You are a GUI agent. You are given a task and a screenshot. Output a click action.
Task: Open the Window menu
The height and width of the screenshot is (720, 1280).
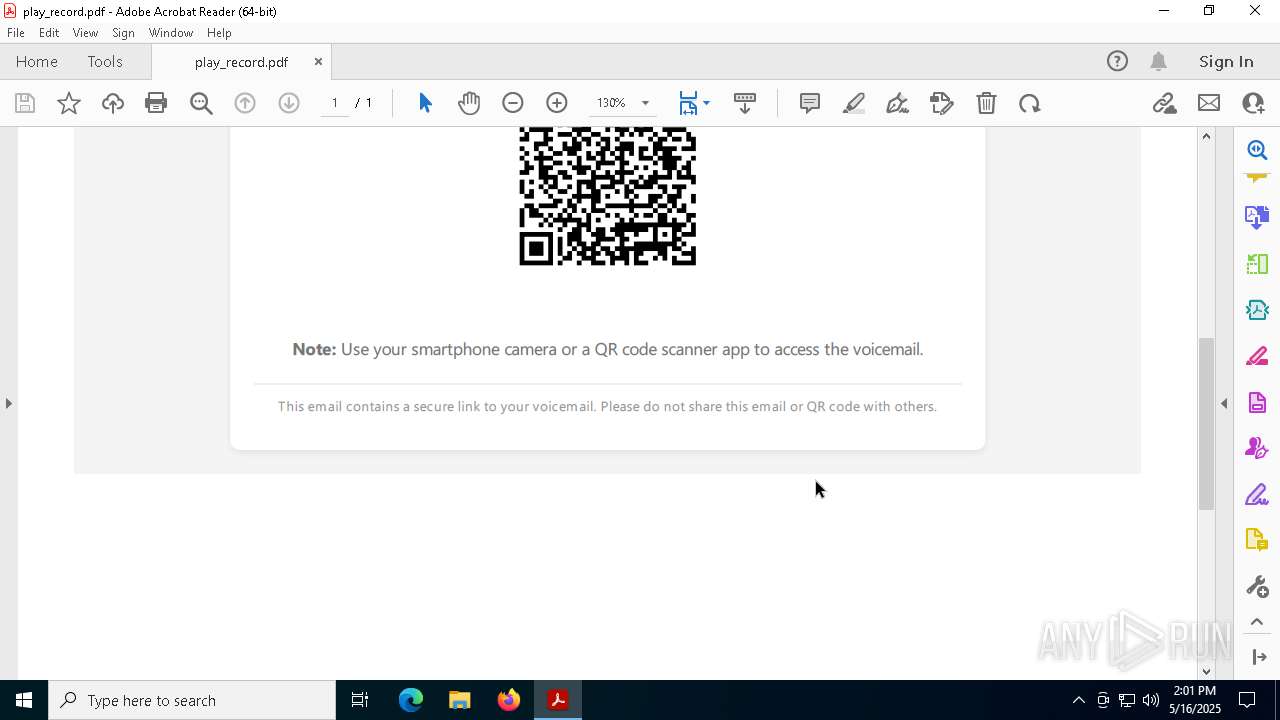click(x=171, y=33)
